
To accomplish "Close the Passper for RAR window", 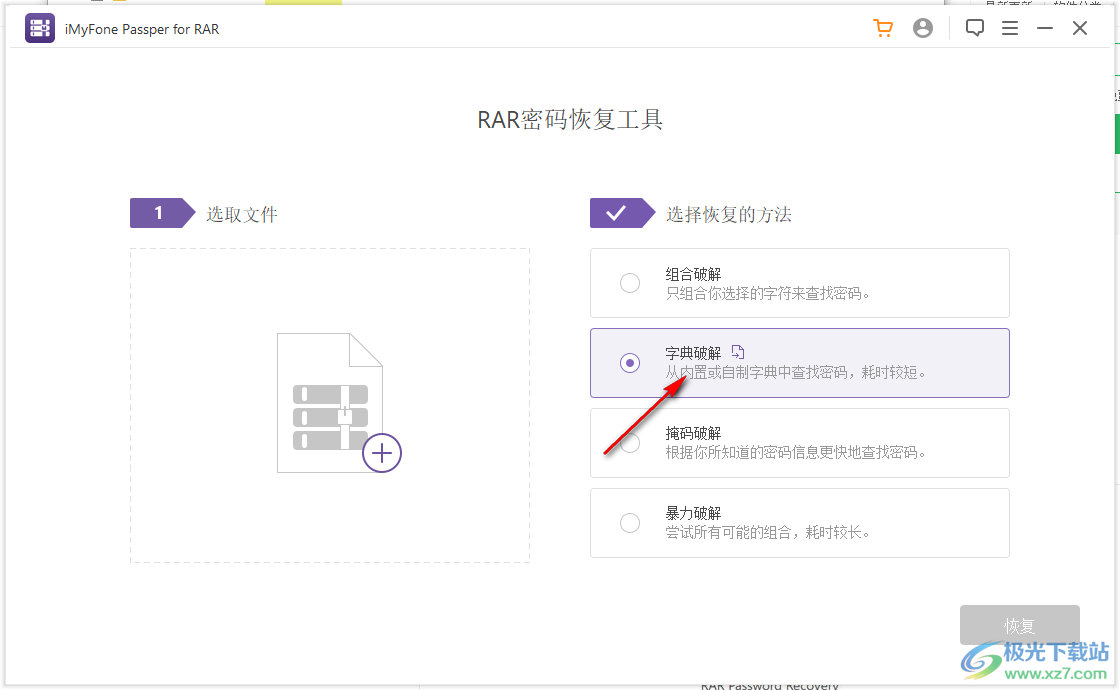I will click(1080, 29).
